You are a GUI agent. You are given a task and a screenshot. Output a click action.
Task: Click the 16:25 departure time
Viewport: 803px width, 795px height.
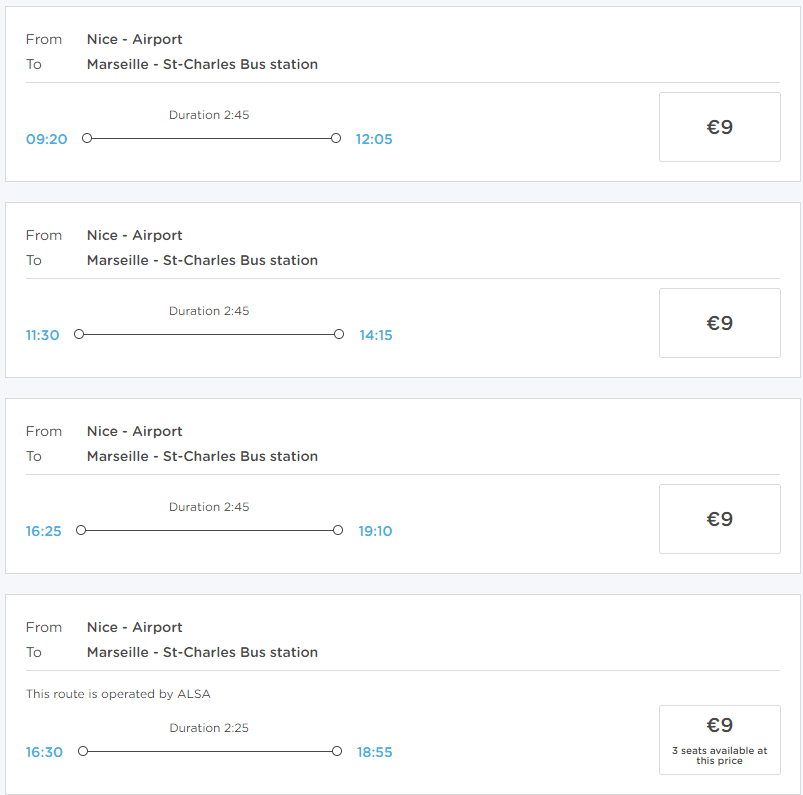43,531
